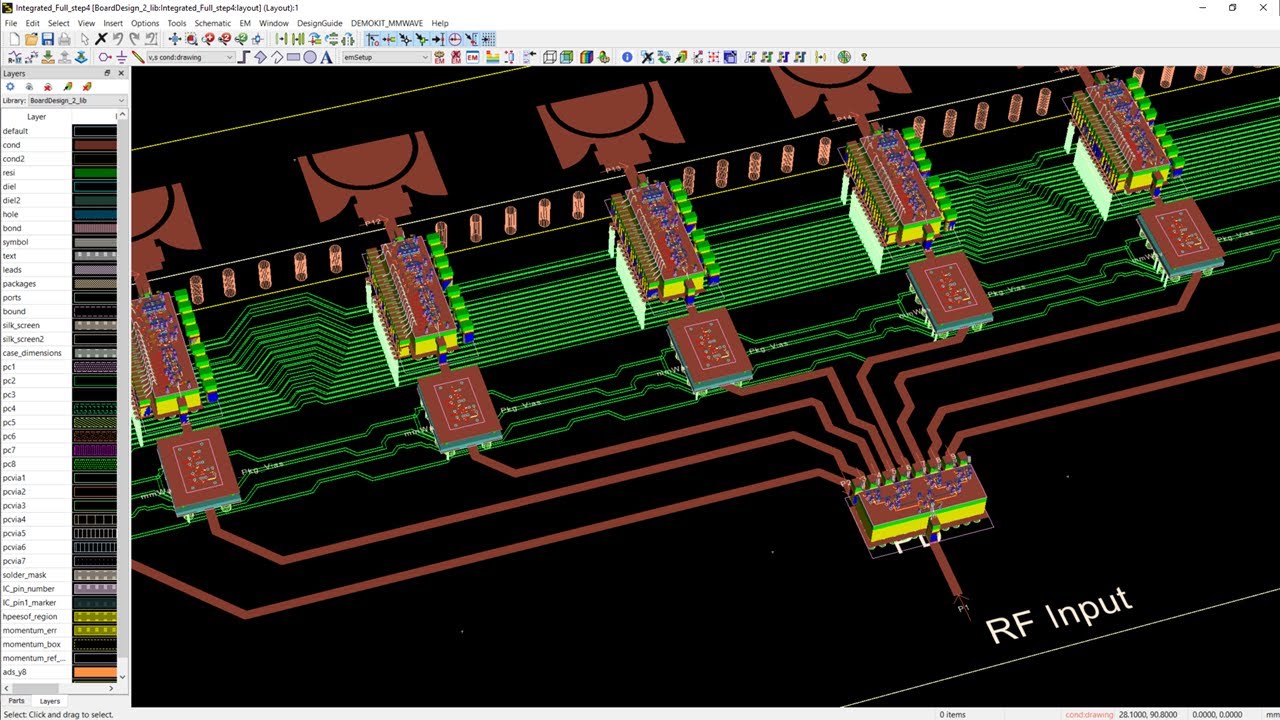Click the resi layer green swatch
Viewport: 1280px width, 720px height.
point(95,173)
